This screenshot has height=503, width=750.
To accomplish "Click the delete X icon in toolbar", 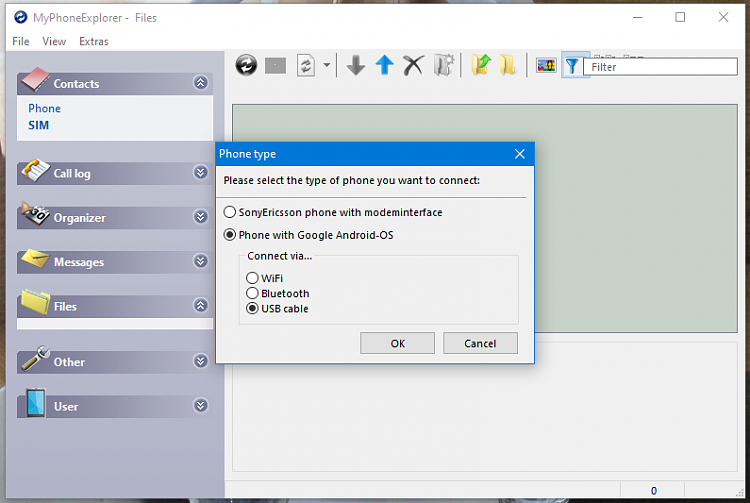I will (414, 66).
